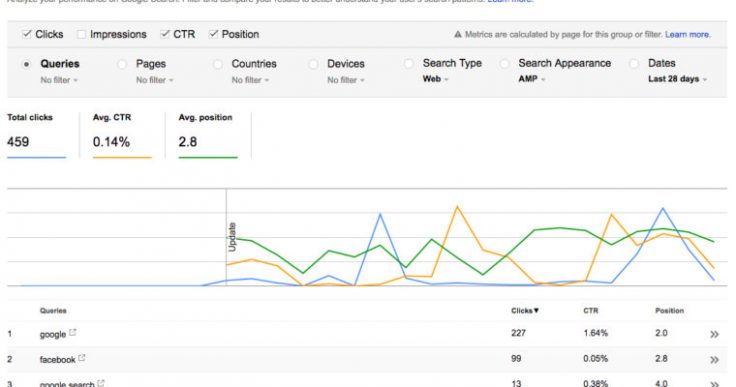The width and height of the screenshot is (736, 387).
Task: Select the Avg. position green metric card
Action: [208, 135]
